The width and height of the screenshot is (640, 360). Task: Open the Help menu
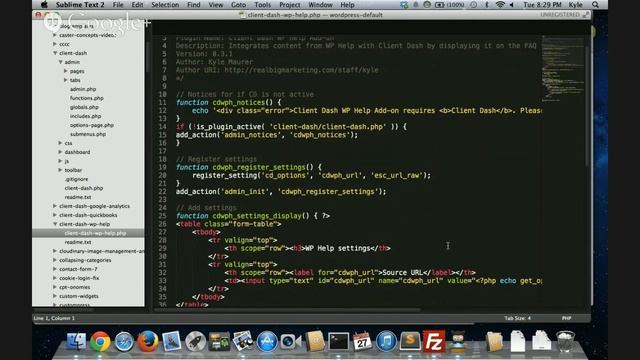point(347,5)
